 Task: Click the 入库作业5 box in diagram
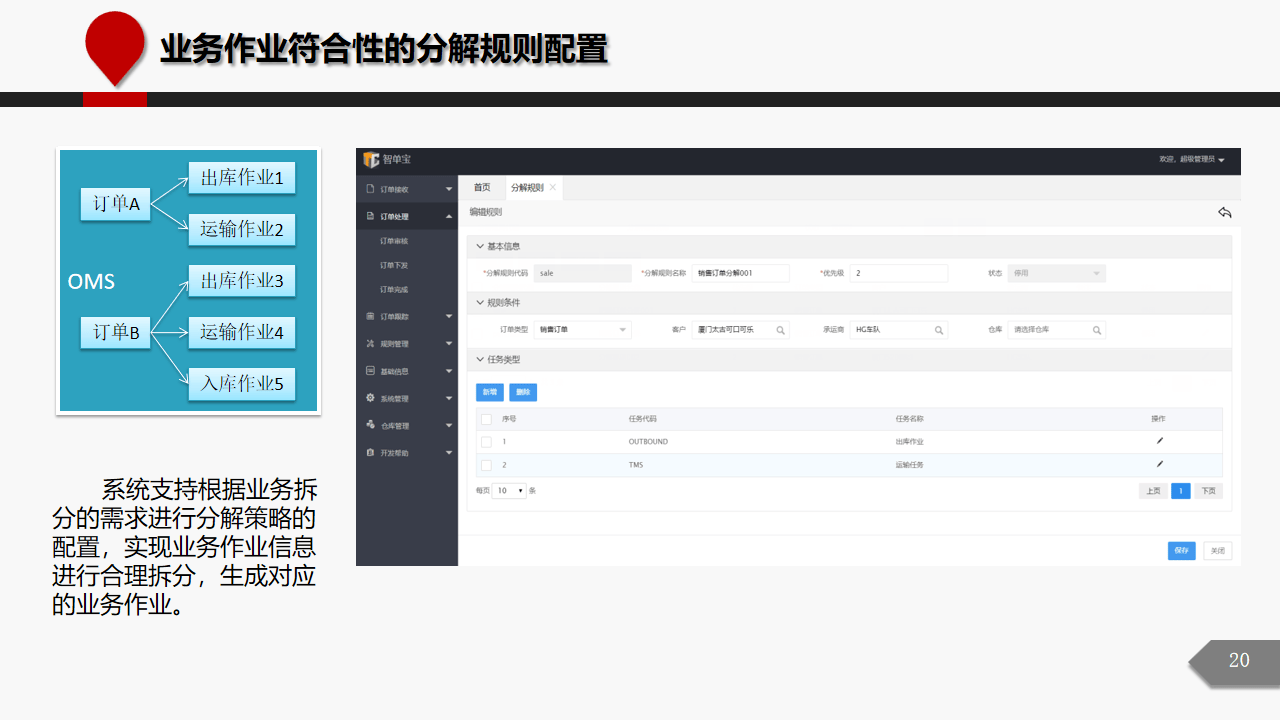click(242, 383)
